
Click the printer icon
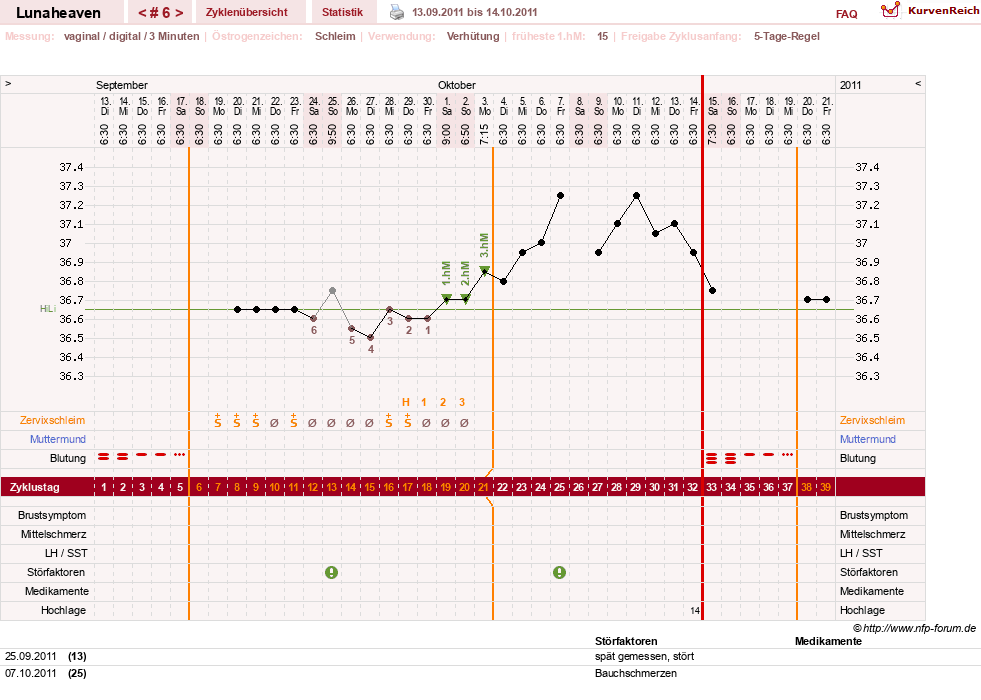click(x=397, y=12)
